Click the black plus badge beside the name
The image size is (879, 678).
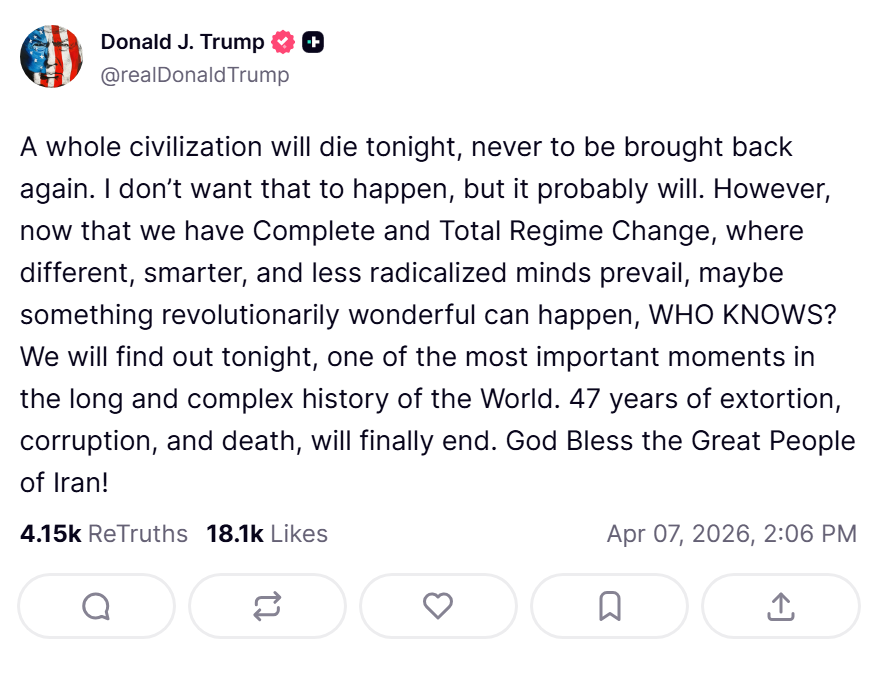313,42
